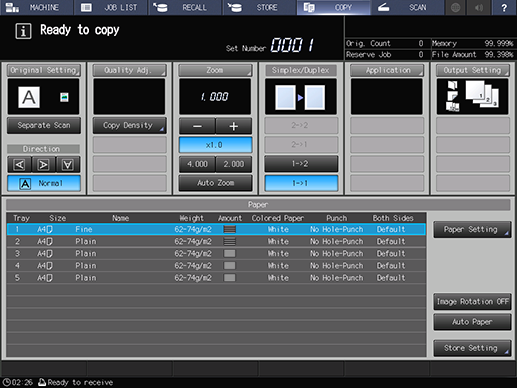517x388 pixels.
Task: Switch to the JOB LIST tab
Action: pyautogui.click(x=111, y=7)
